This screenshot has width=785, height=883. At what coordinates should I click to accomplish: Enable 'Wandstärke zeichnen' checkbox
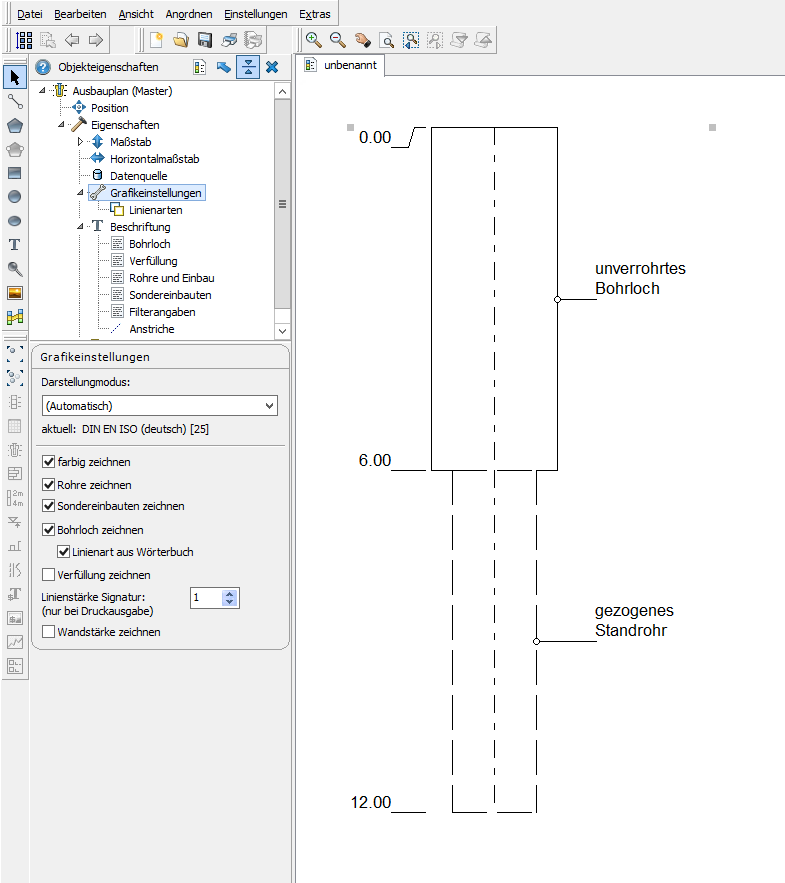[x=48, y=632]
